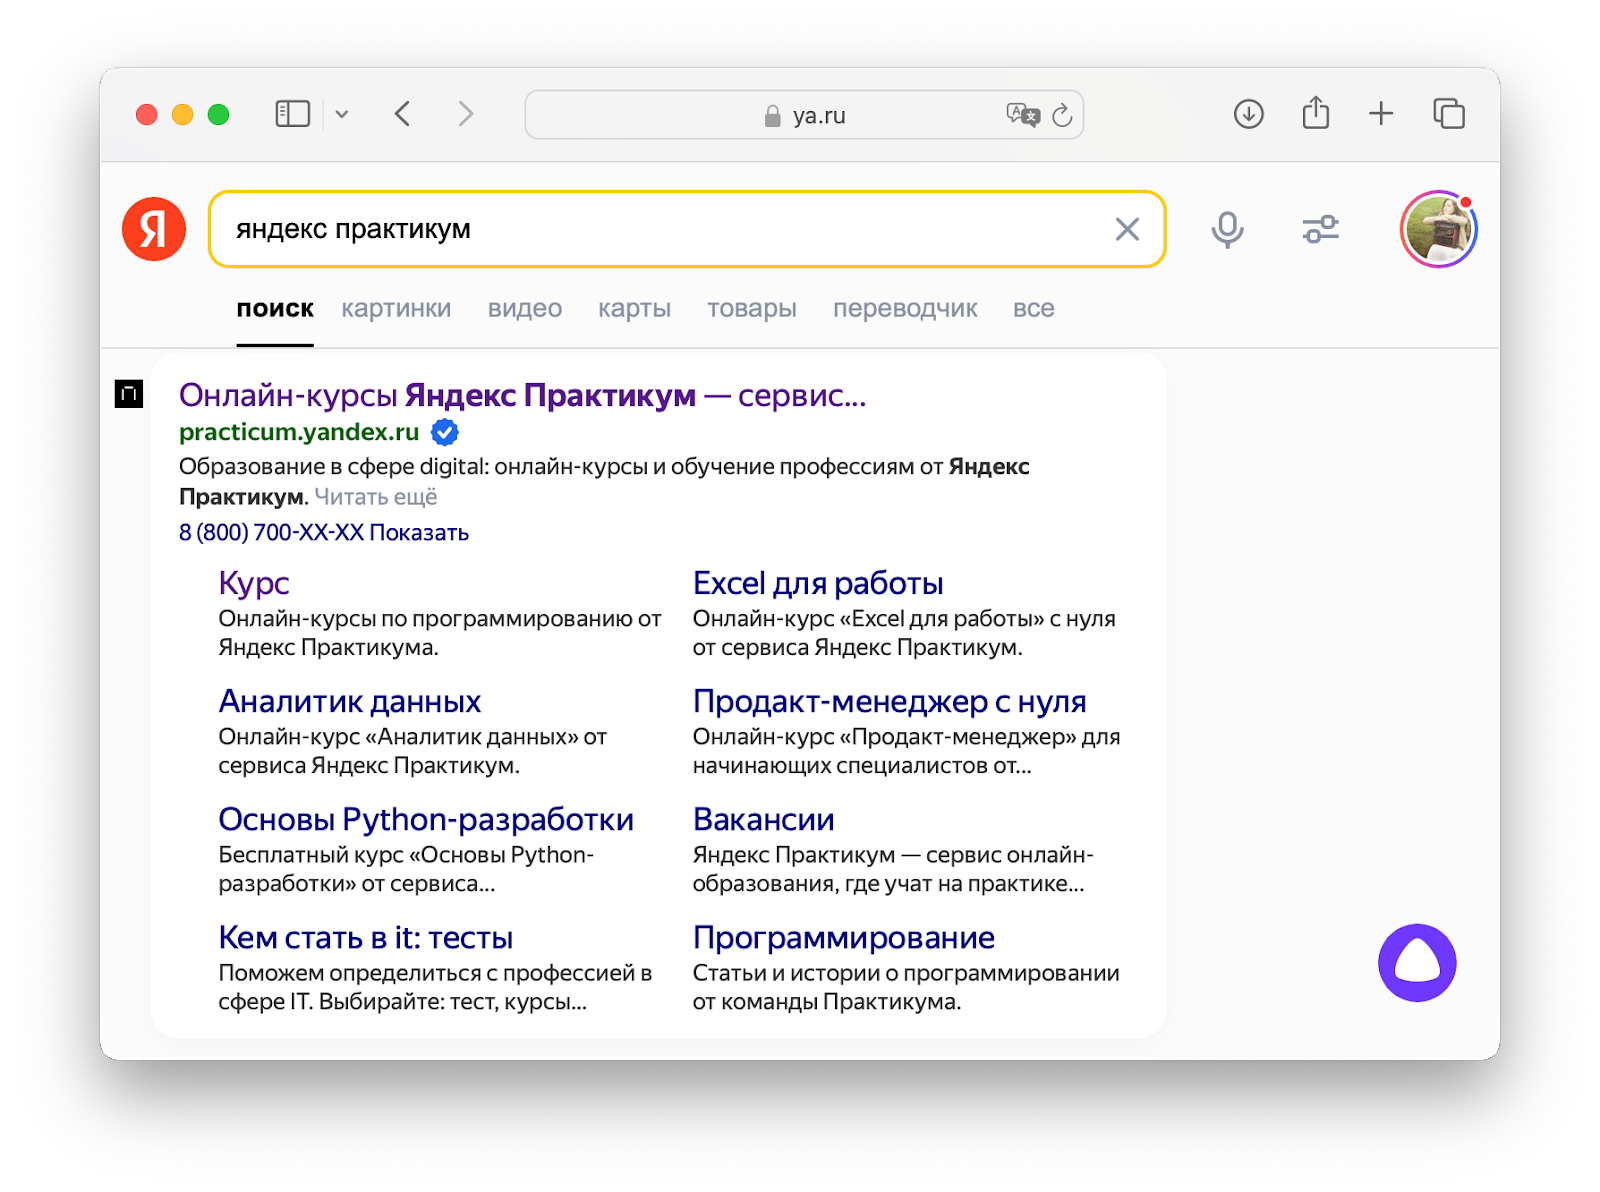Open translation options in the address bar
The image size is (1600, 1192).
point(1022,114)
